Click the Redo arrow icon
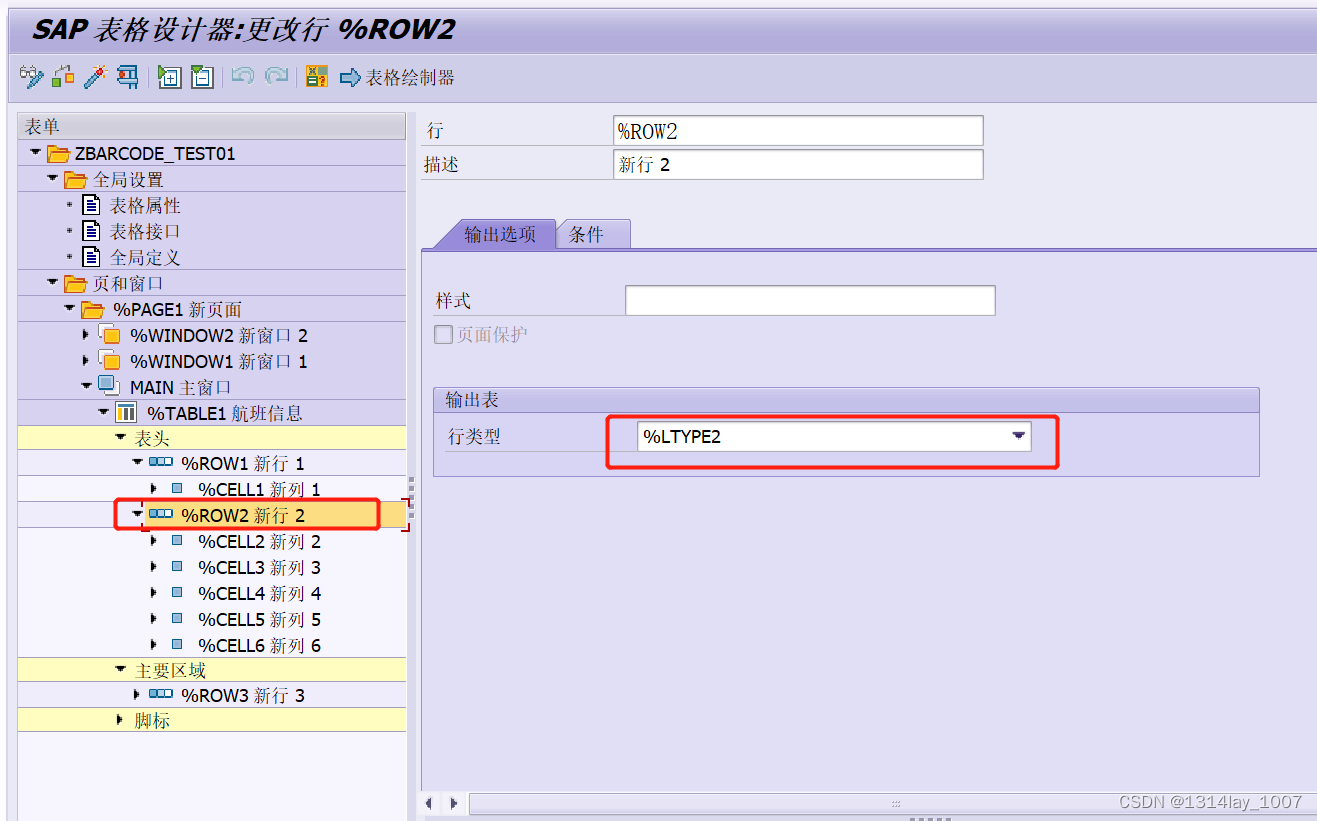 [276, 77]
